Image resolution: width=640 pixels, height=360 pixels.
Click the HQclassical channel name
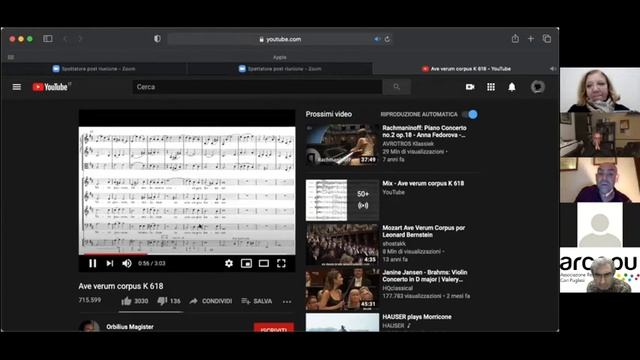(397, 288)
